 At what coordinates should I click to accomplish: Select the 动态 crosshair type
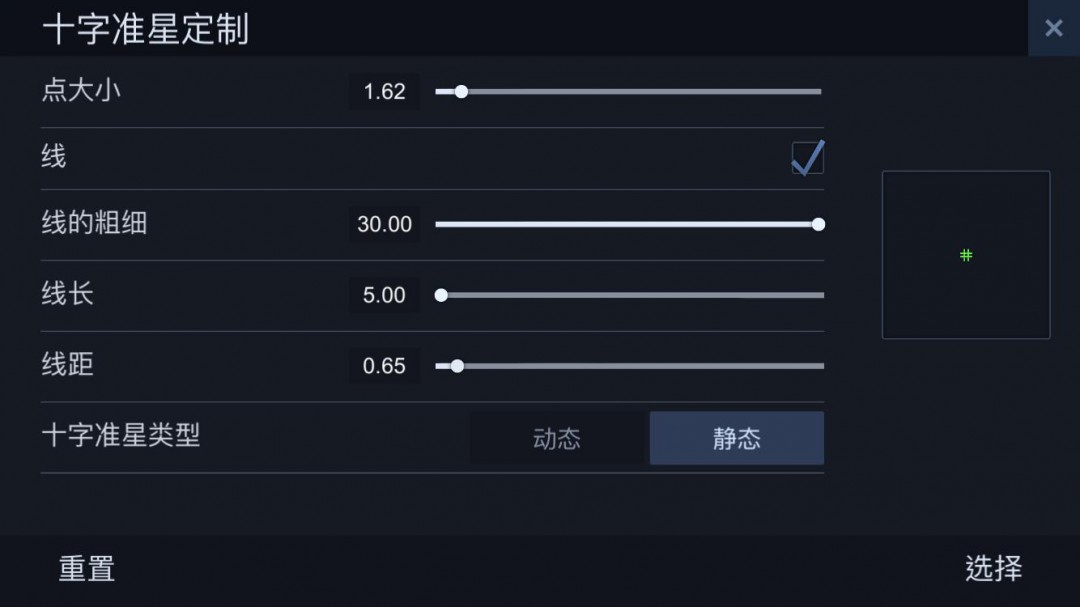pyautogui.click(x=557, y=438)
